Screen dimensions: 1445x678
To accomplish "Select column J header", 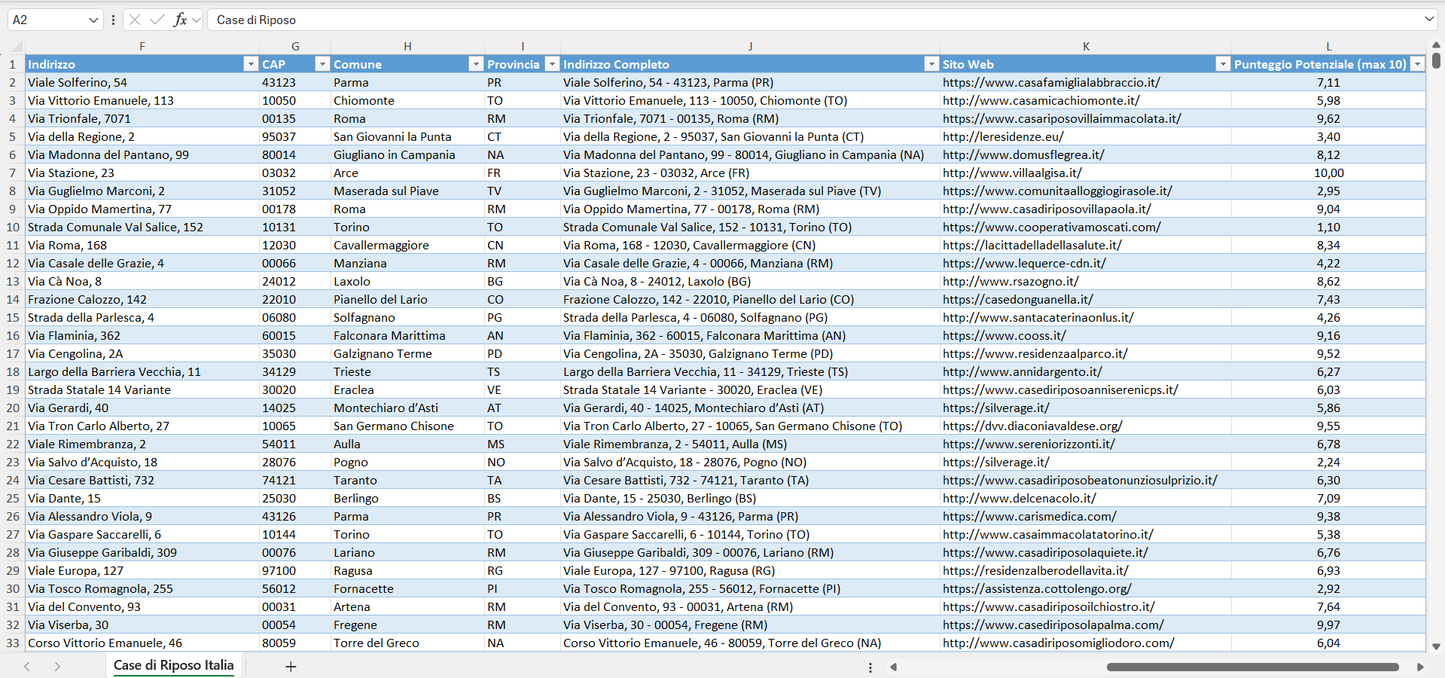I will [x=750, y=46].
